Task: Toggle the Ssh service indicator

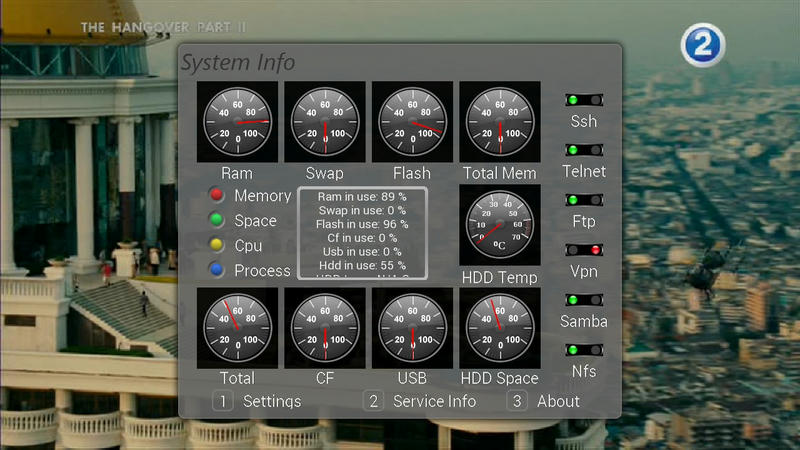Action: 584,100
